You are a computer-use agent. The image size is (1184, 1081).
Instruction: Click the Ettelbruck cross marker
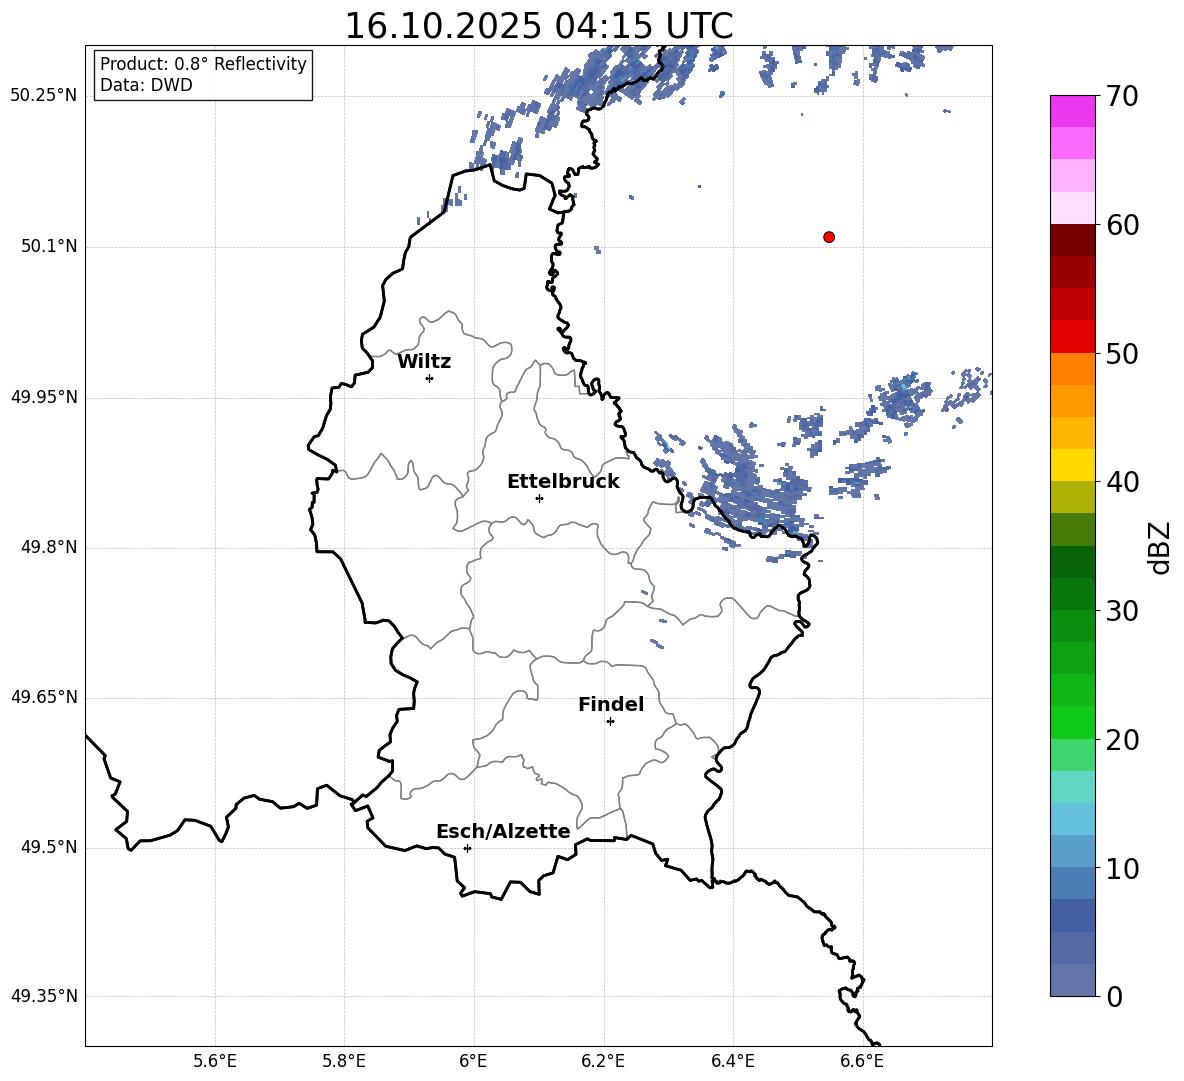click(539, 498)
